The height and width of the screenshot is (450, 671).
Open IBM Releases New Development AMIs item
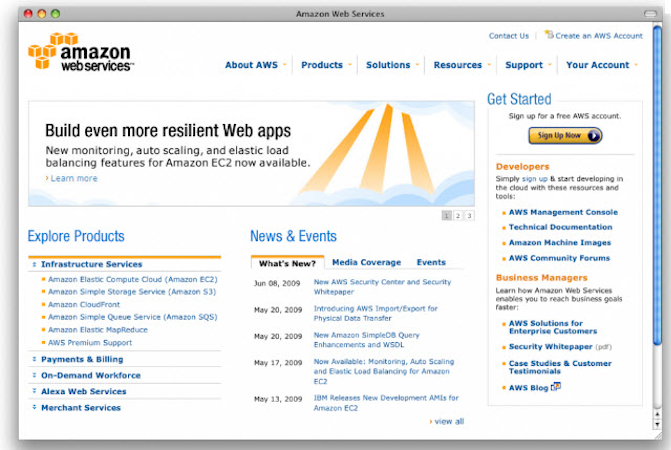click(x=386, y=403)
